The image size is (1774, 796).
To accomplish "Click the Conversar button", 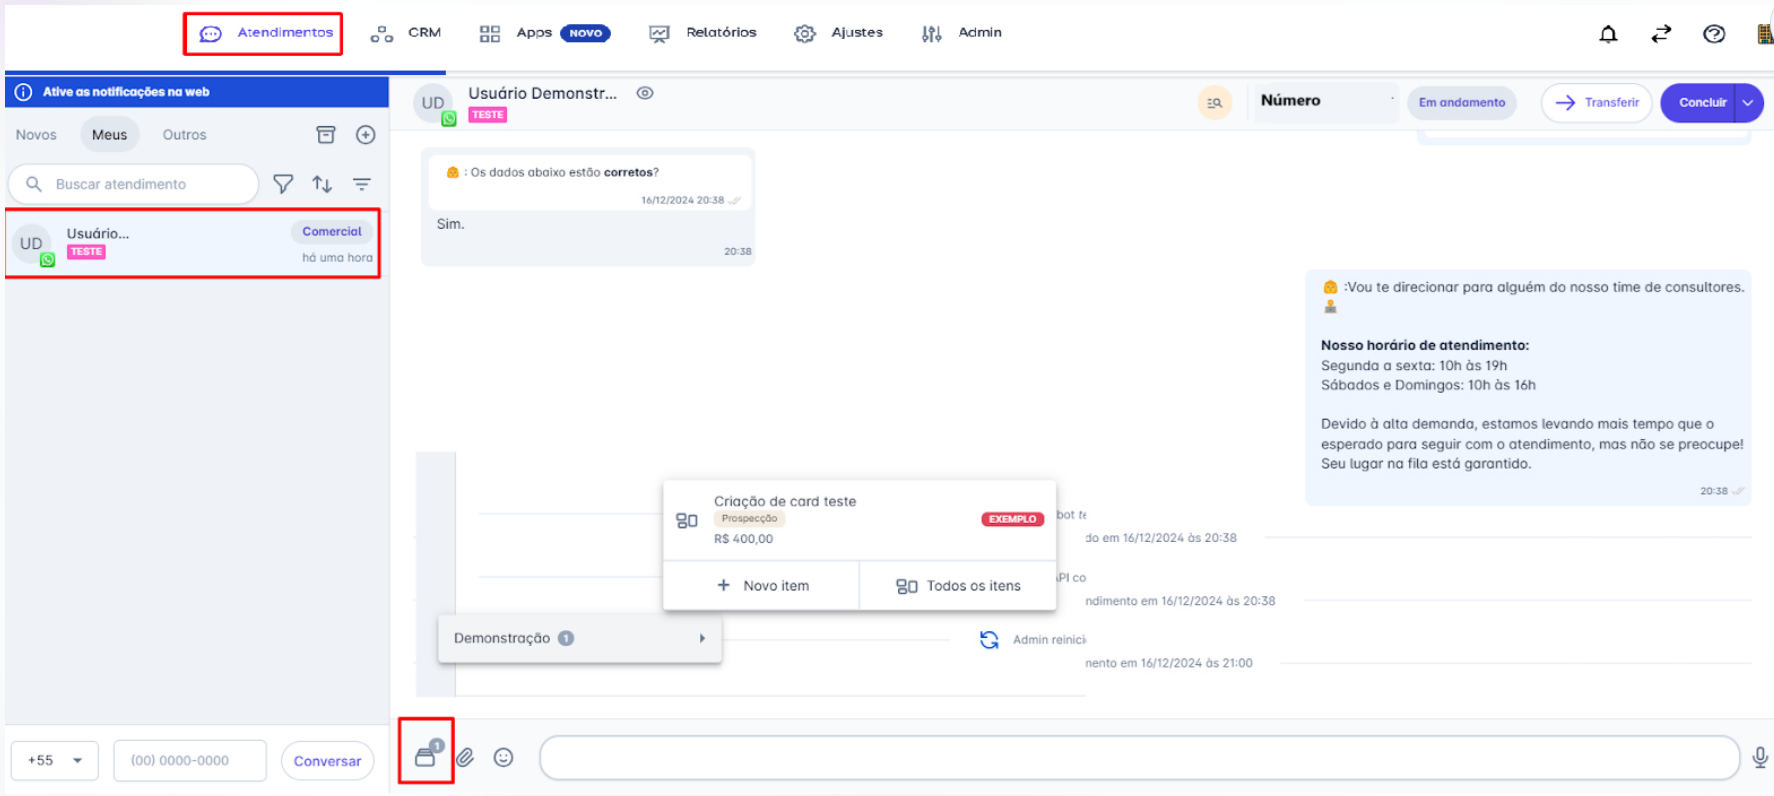I will 327,761.
